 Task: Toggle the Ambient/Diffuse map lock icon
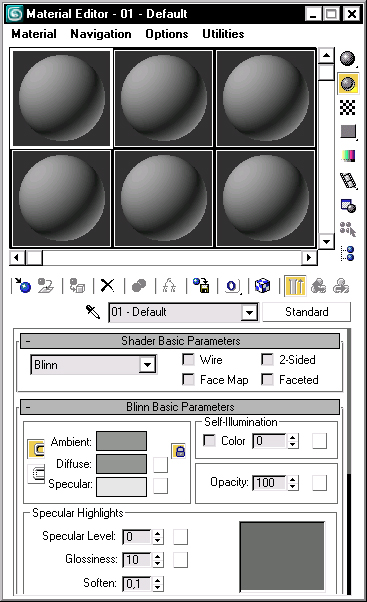pyautogui.click(x=179, y=451)
